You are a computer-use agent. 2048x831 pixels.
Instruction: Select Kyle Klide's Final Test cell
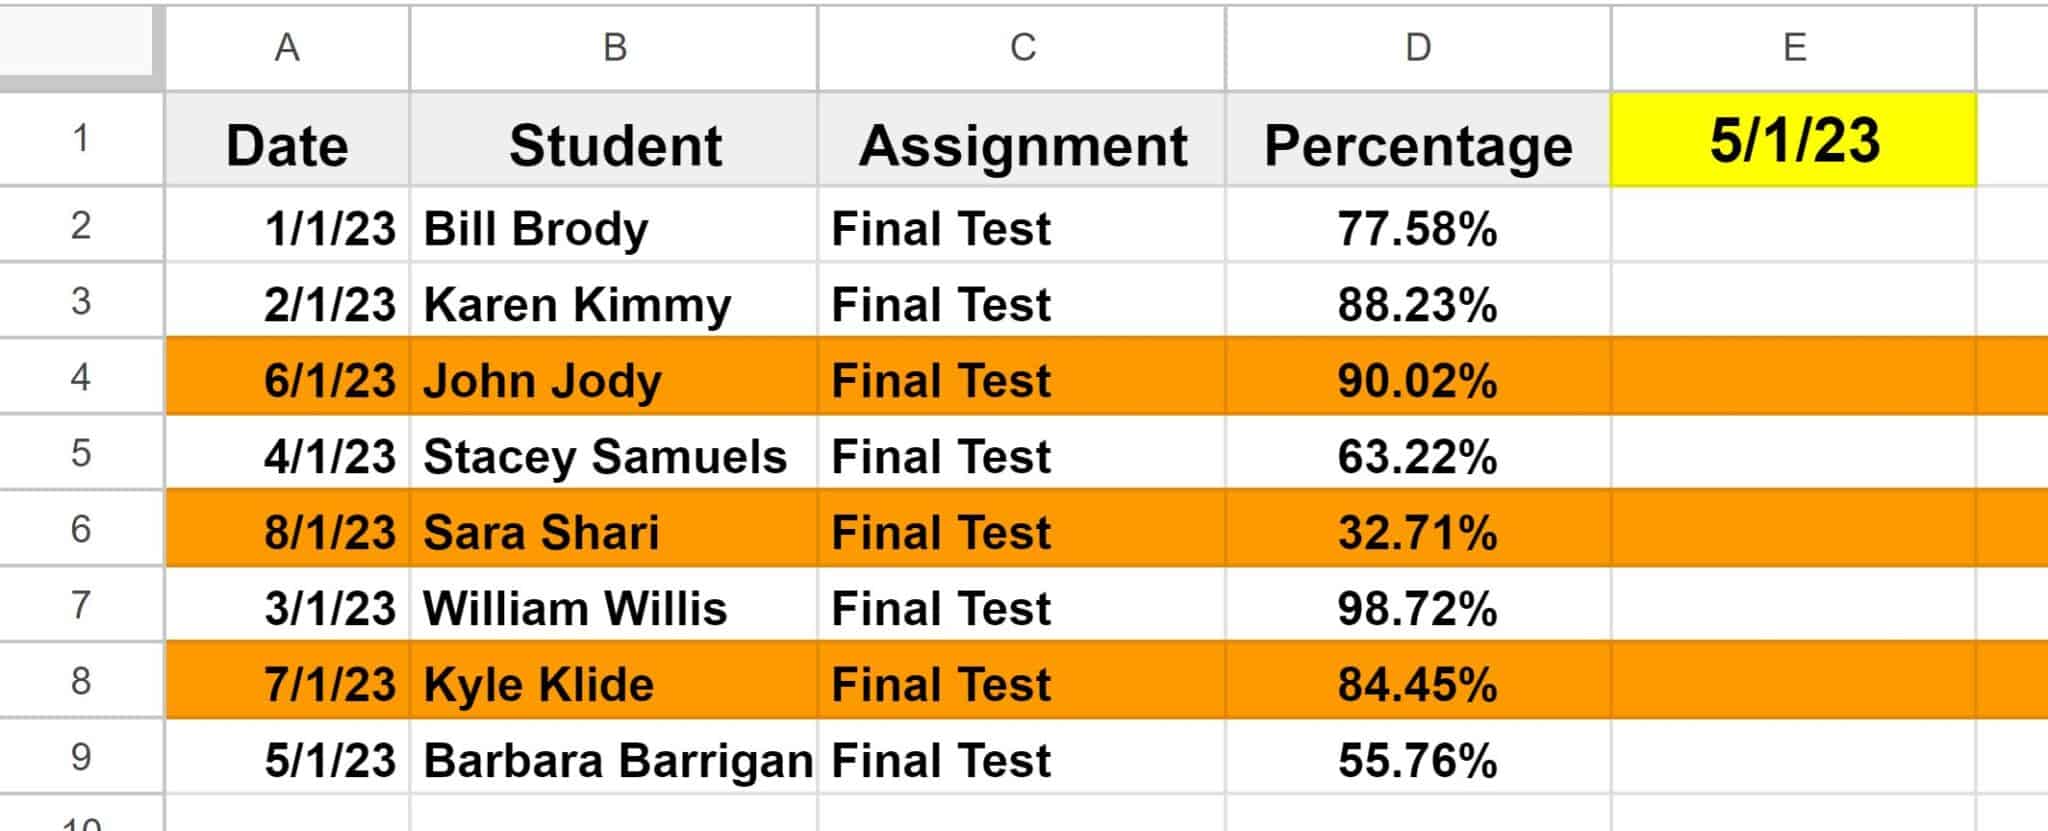coord(1020,683)
